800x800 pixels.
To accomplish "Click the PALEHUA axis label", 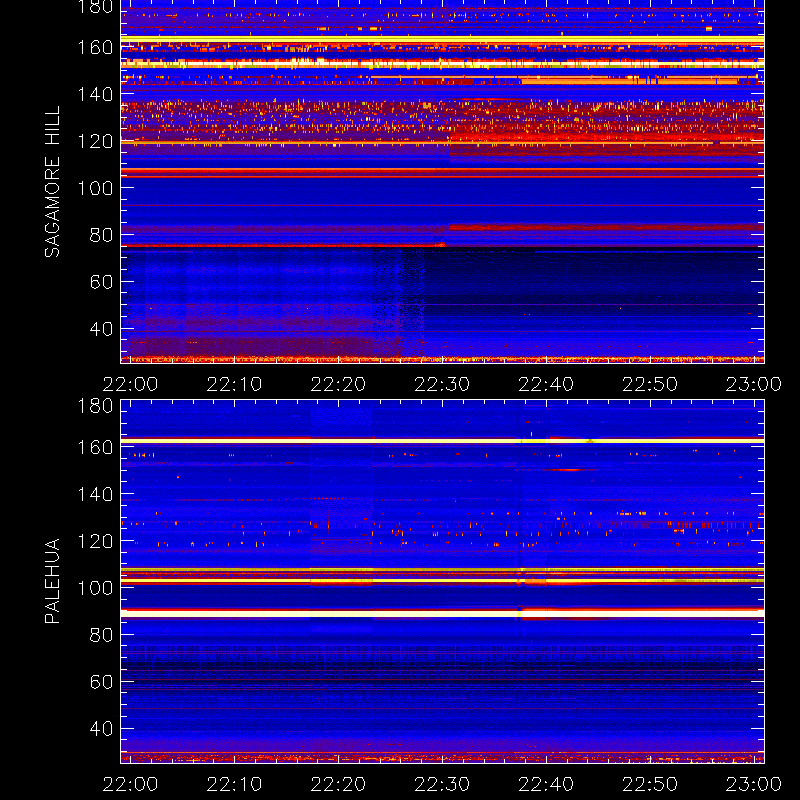I will coord(53,581).
